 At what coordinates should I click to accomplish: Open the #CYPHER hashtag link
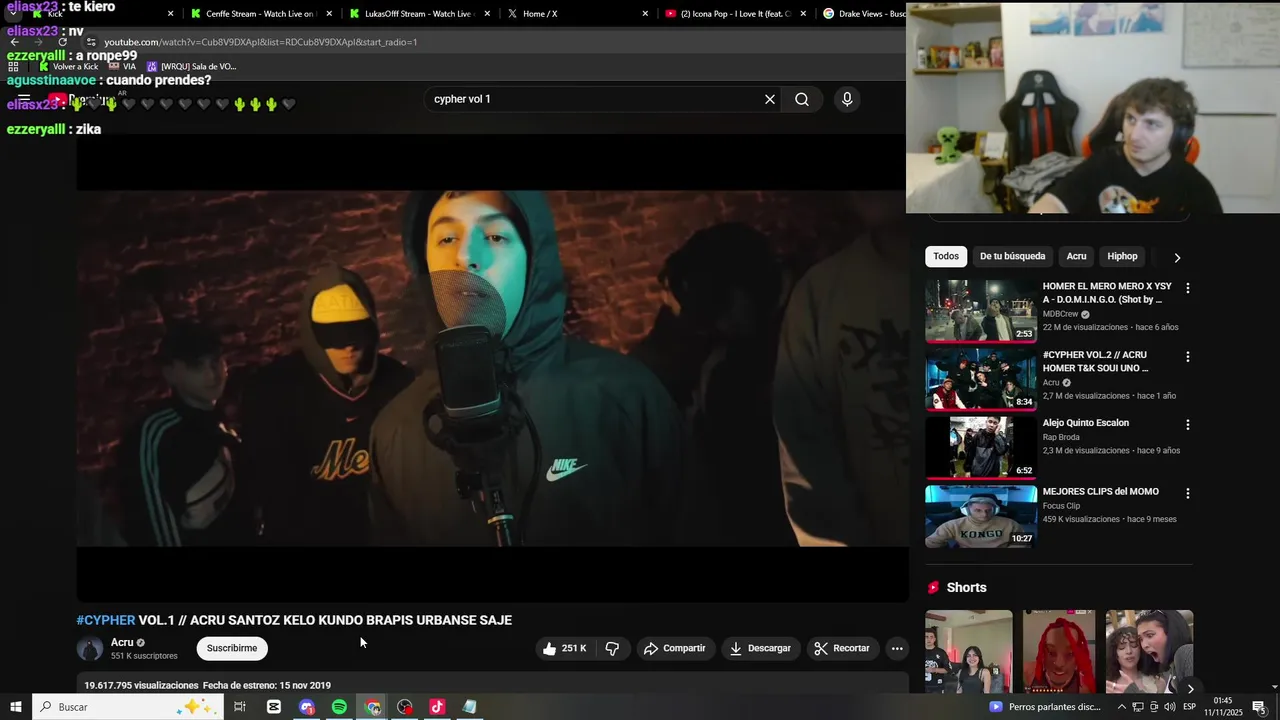click(x=106, y=620)
